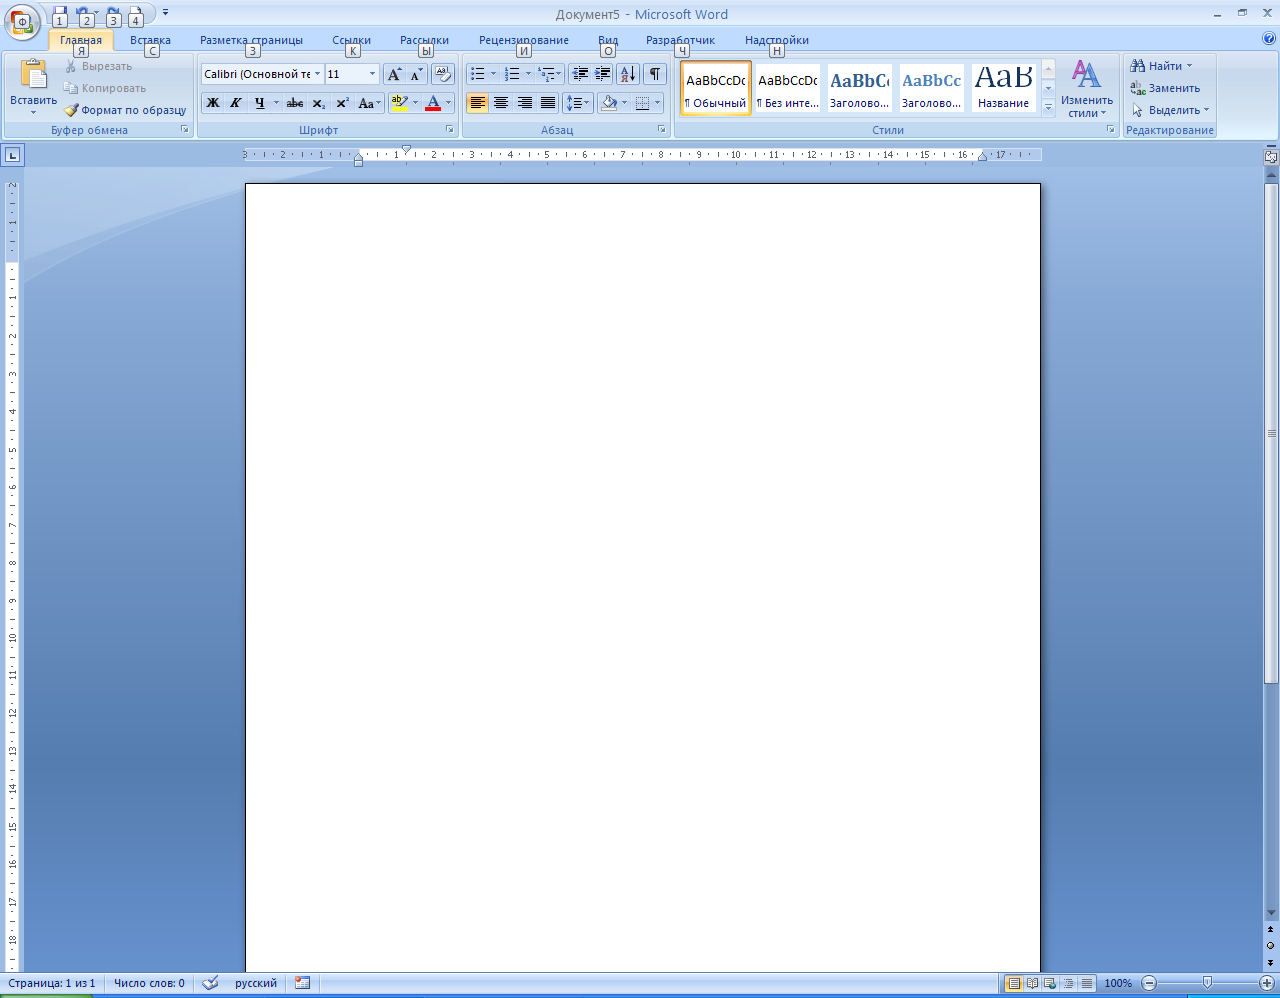
Task: Open the Разработчик tab
Action: pyautogui.click(x=681, y=40)
